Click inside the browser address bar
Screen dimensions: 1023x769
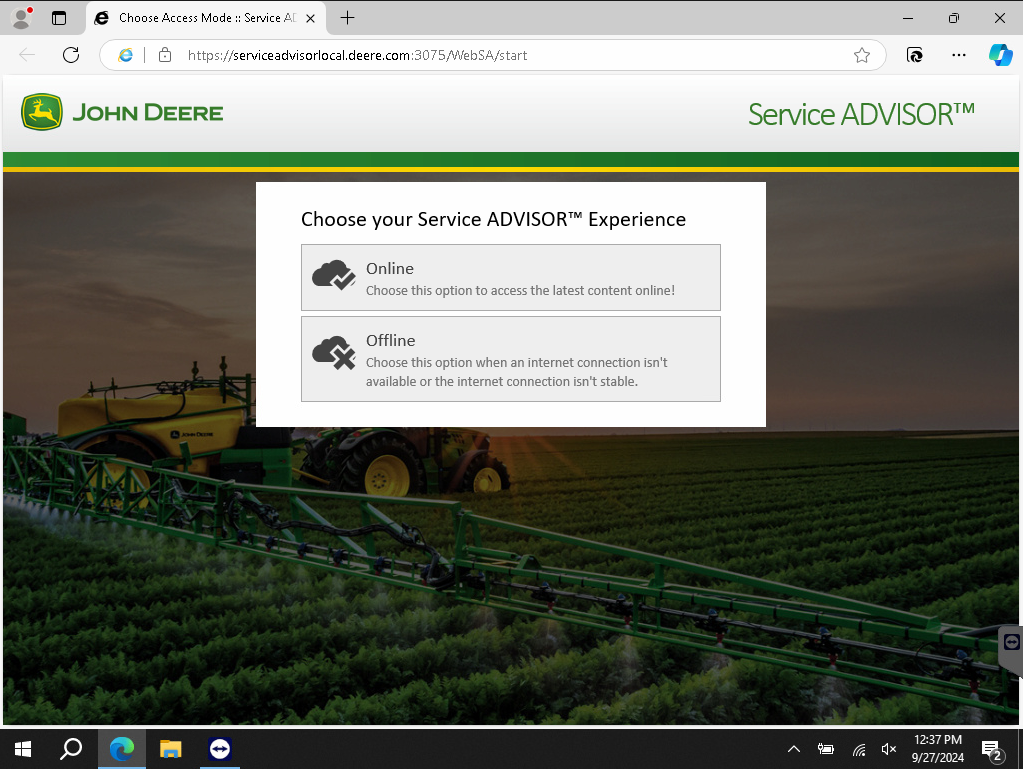[500, 55]
